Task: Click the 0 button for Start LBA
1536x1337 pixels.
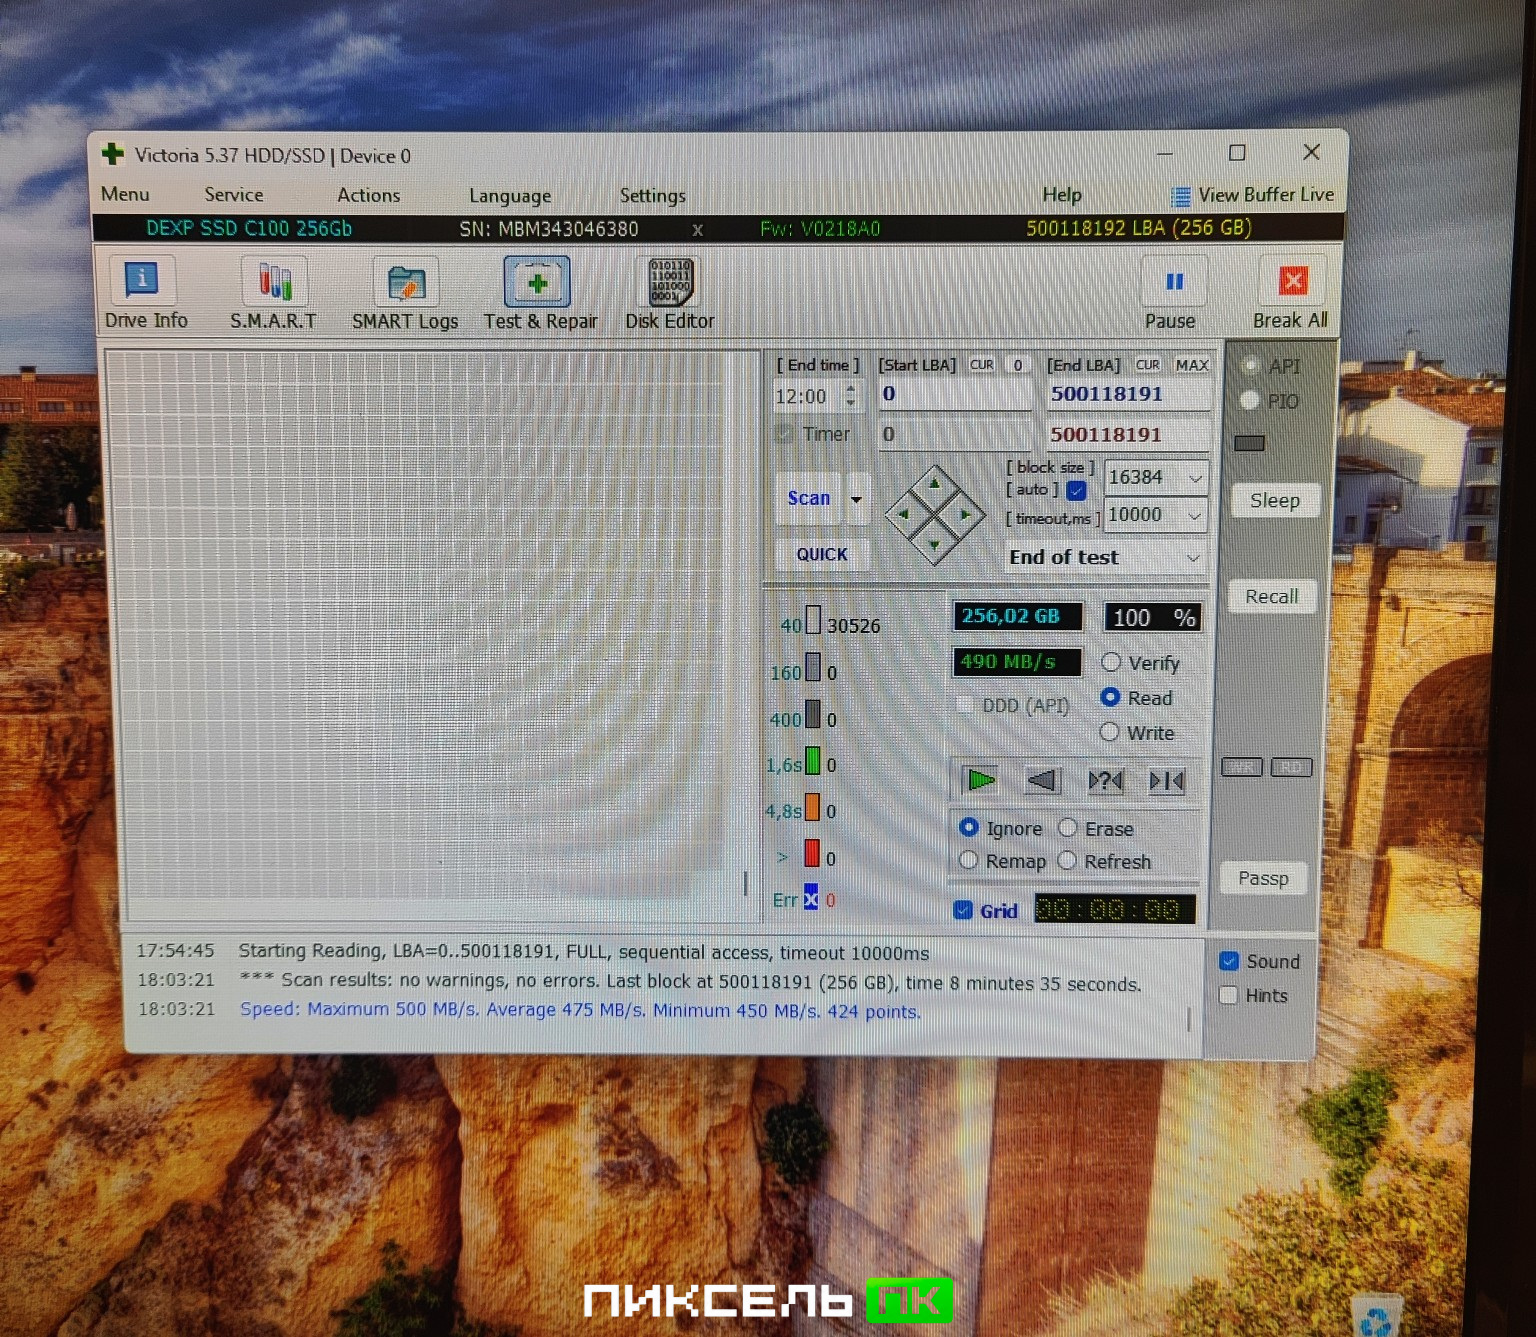Action: pyautogui.click(x=1018, y=365)
